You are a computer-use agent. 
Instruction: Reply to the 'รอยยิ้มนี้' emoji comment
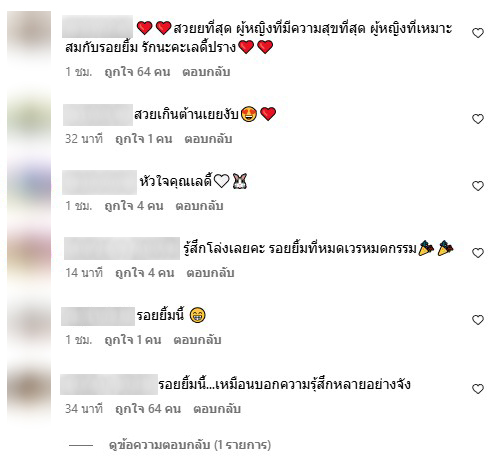click(197, 340)
